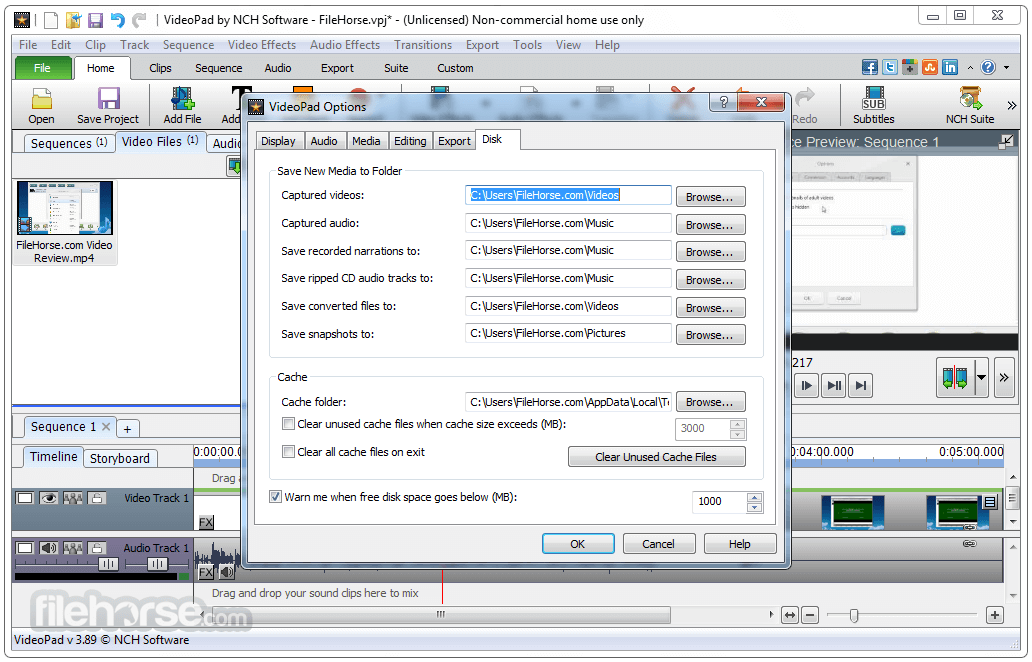Share on Facebook icon
The width and height of the screenshot is (1032, 662).
click(869, 67)
